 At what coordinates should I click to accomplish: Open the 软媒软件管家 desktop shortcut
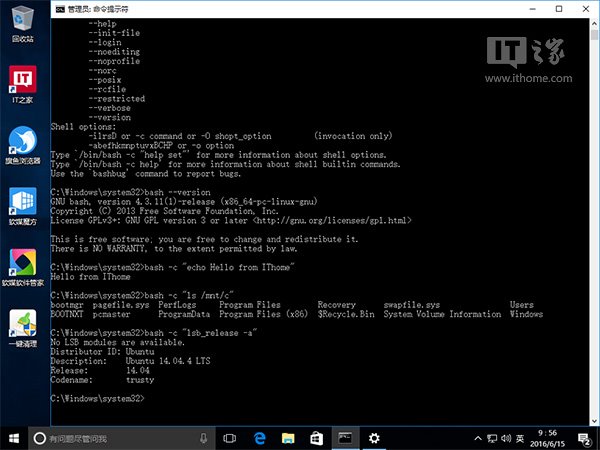(x=23, y=268)
